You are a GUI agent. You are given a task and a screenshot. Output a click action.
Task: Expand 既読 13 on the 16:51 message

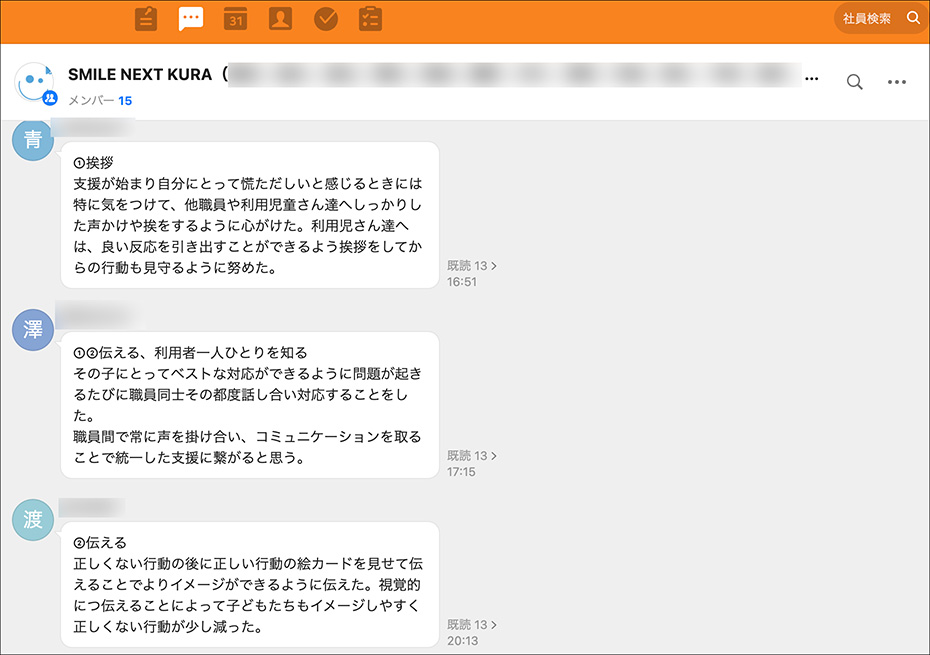click(x=472, y=266)
